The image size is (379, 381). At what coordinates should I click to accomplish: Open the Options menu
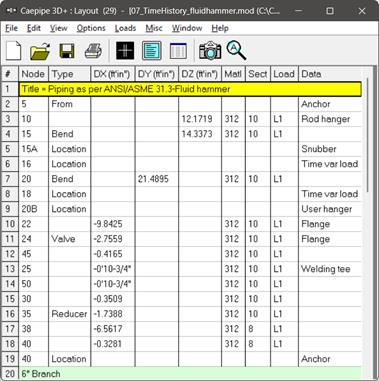(x=91, y=28)
